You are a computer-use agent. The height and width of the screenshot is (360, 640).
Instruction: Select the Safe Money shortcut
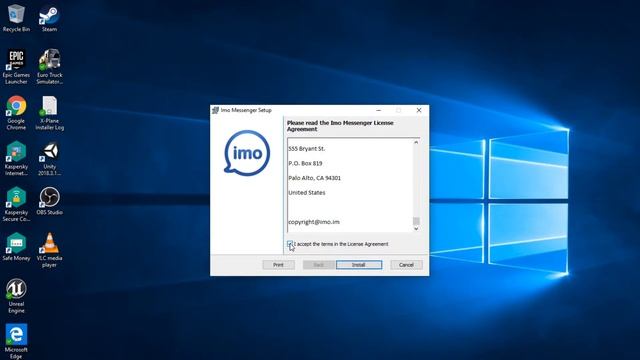pos(16,247)
